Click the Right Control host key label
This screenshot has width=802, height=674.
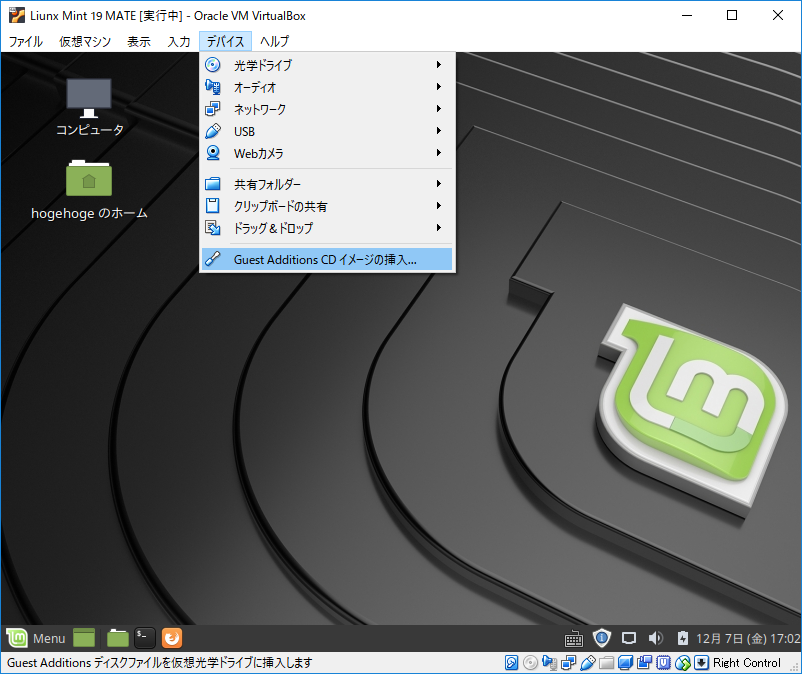tap(747, 663)
